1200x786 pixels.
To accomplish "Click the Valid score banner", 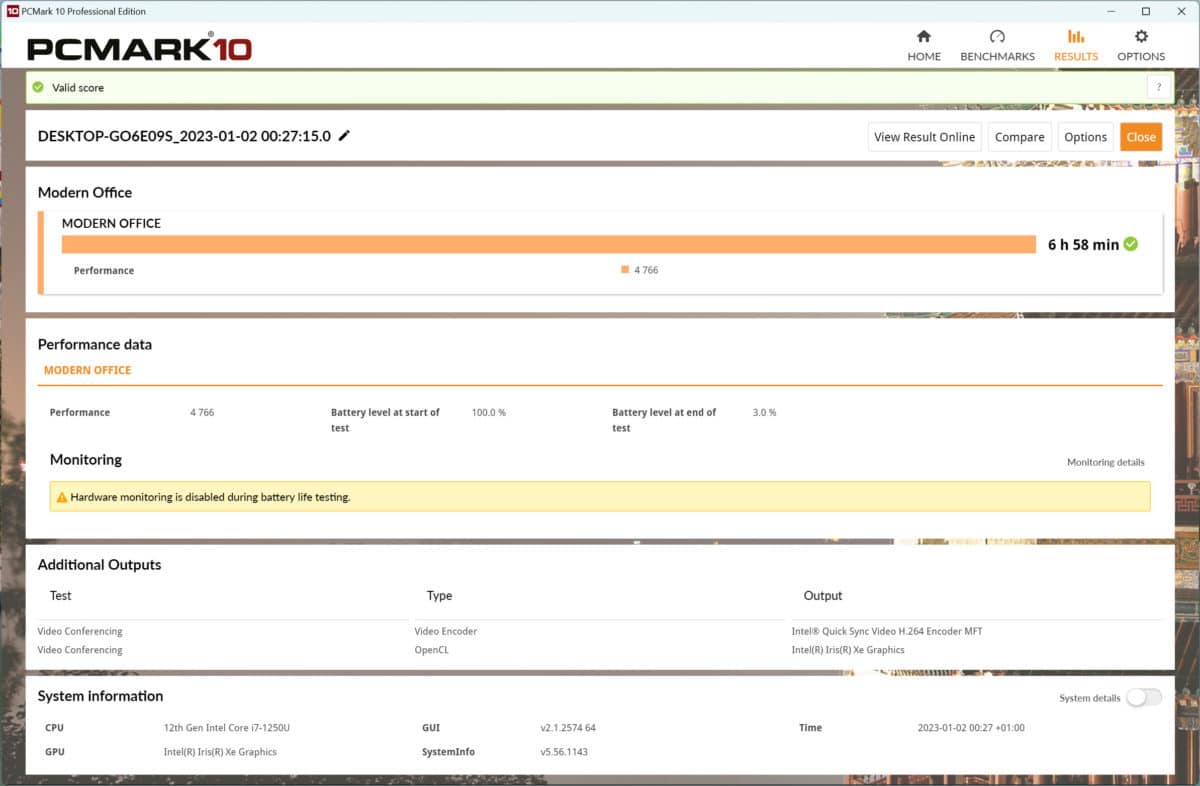I will click(x=600, y=87).
